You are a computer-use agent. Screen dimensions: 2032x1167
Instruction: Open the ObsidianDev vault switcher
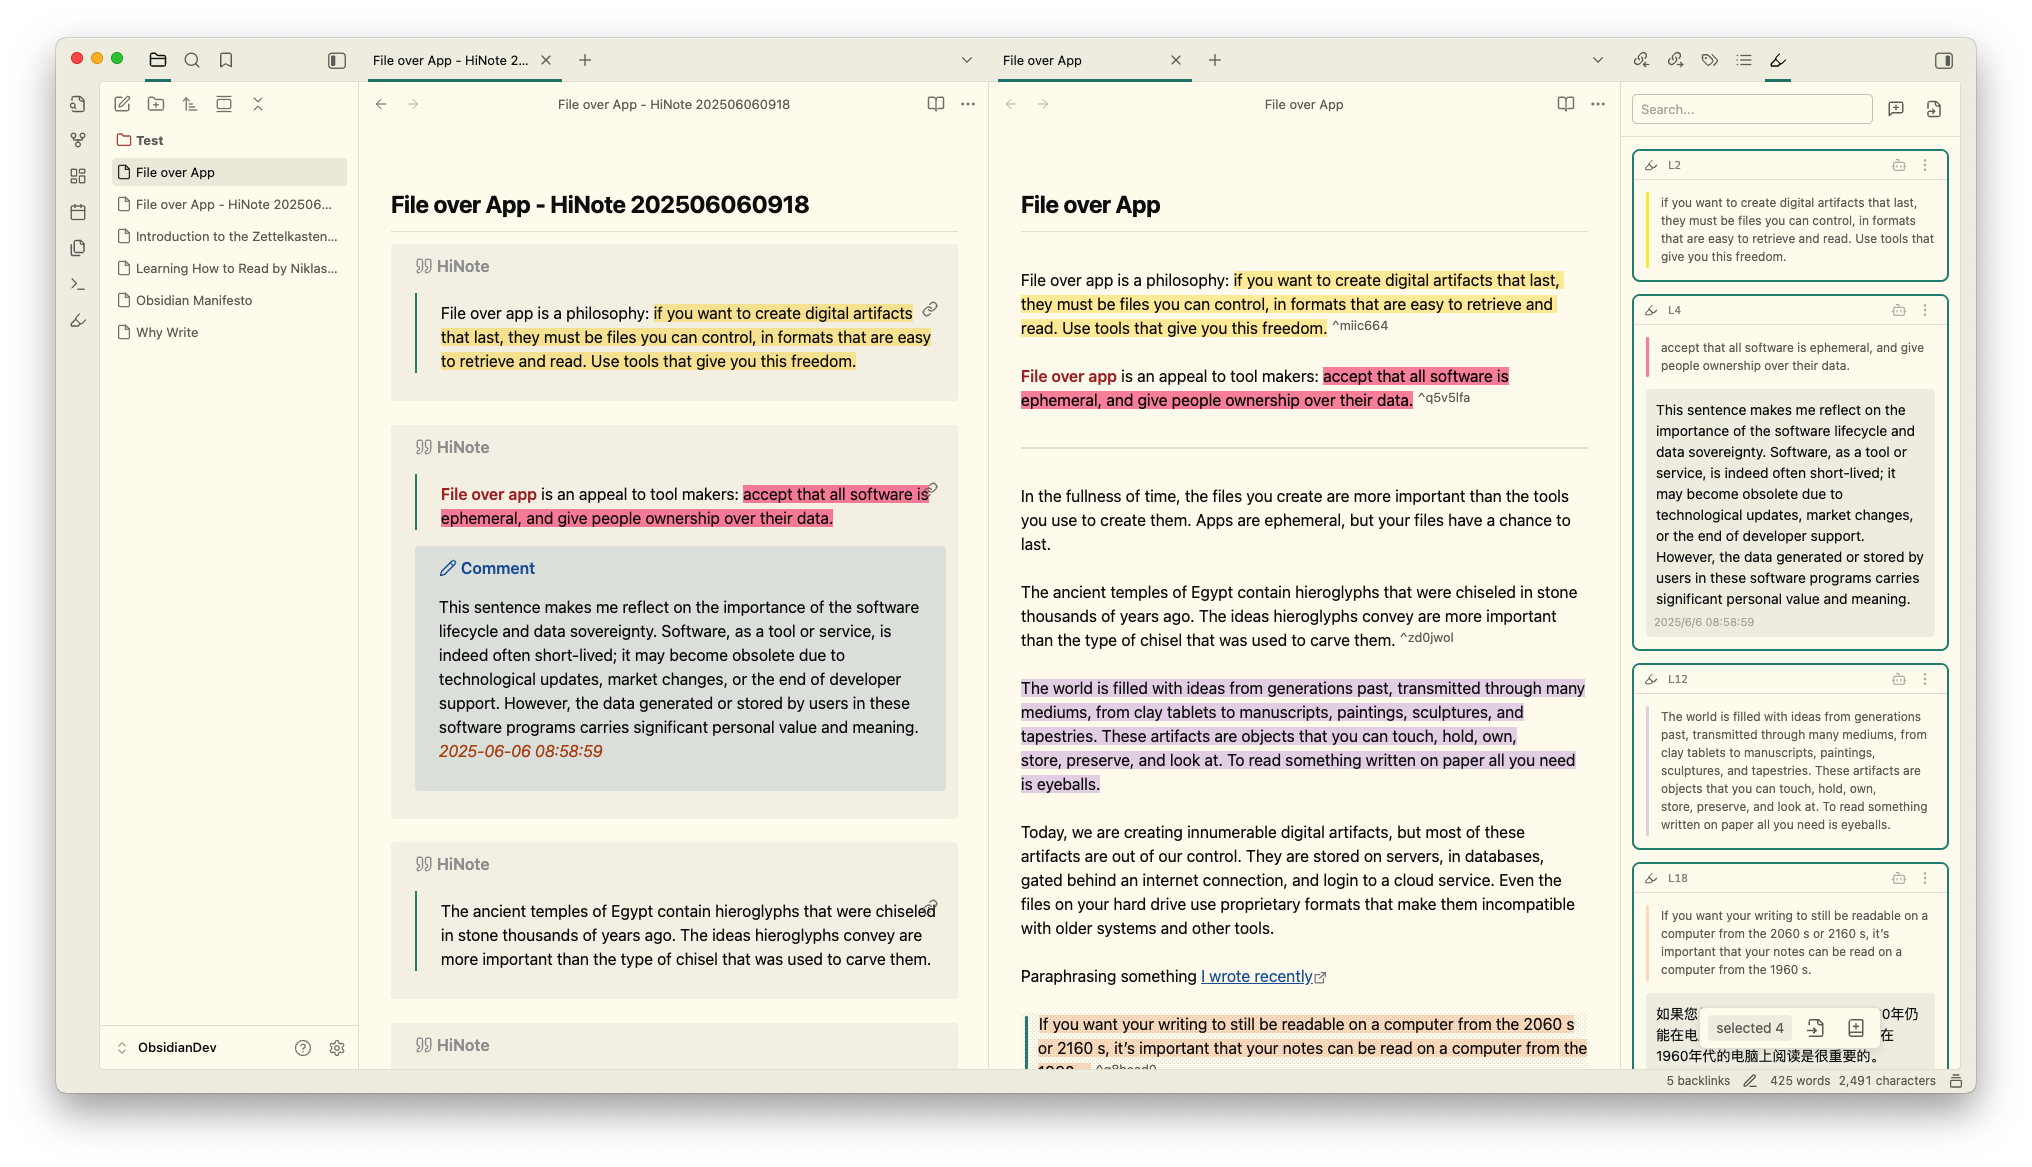click(177, 1048)
